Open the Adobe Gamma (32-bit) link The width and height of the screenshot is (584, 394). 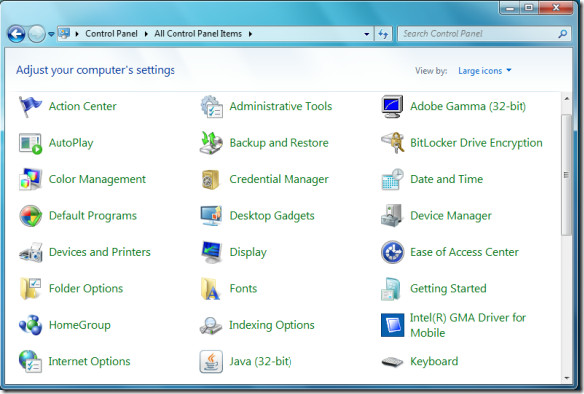click(468, 107)
